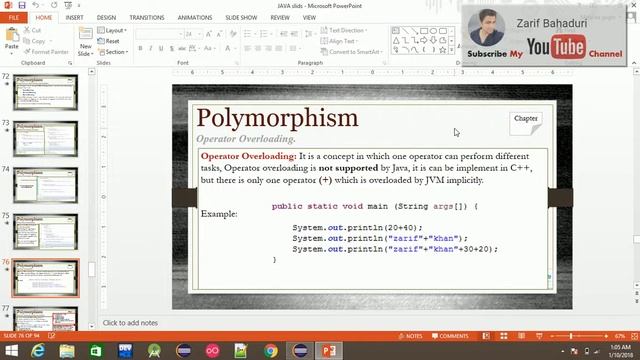
Task: Launch Slide Show from status bar
Action: coord(539,336)
